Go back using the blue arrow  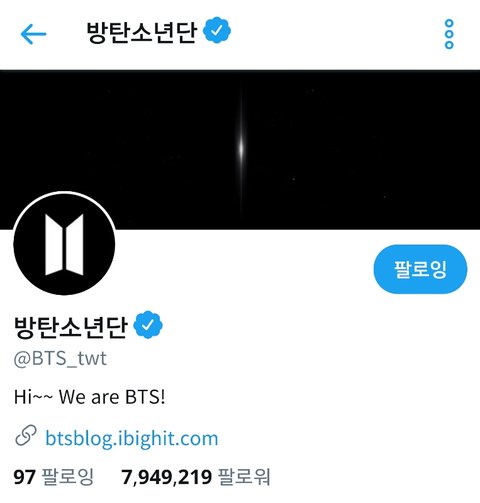point(33,34)
